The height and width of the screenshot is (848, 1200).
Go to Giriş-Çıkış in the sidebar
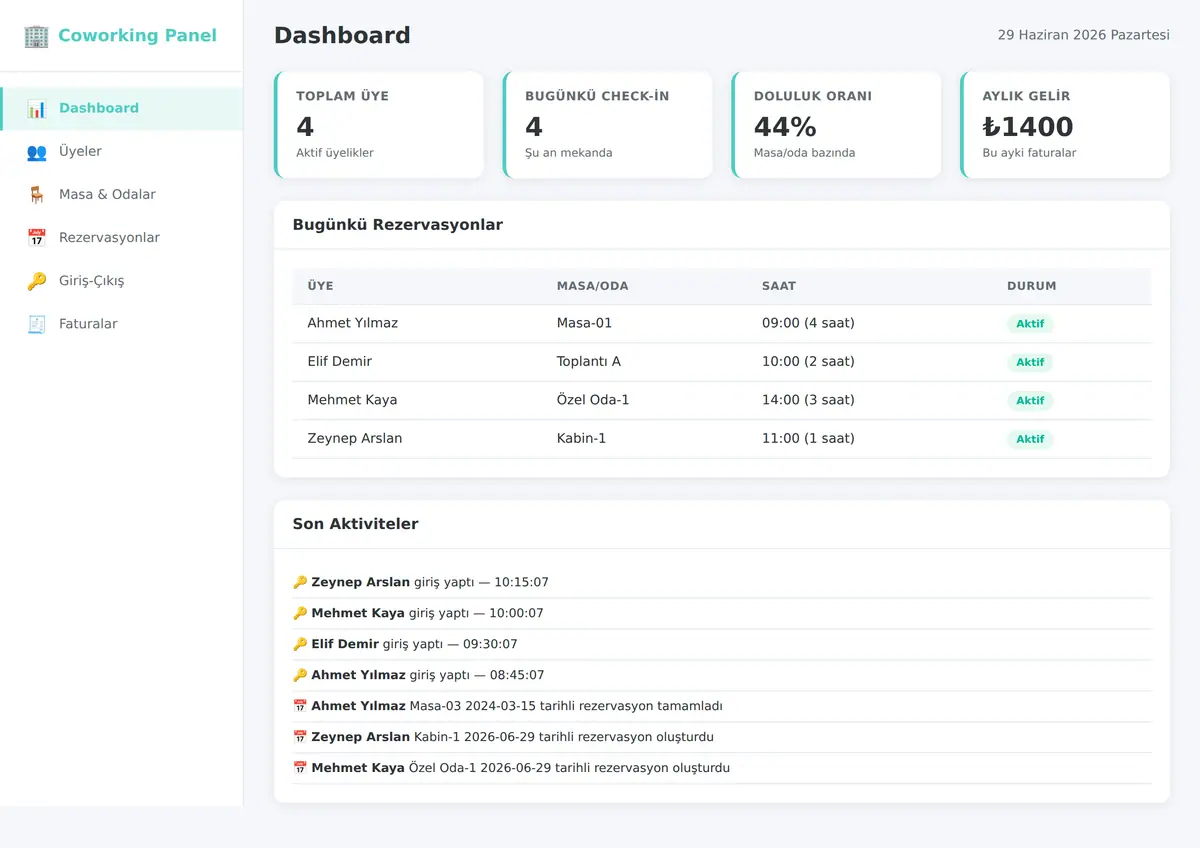(121, 281)
